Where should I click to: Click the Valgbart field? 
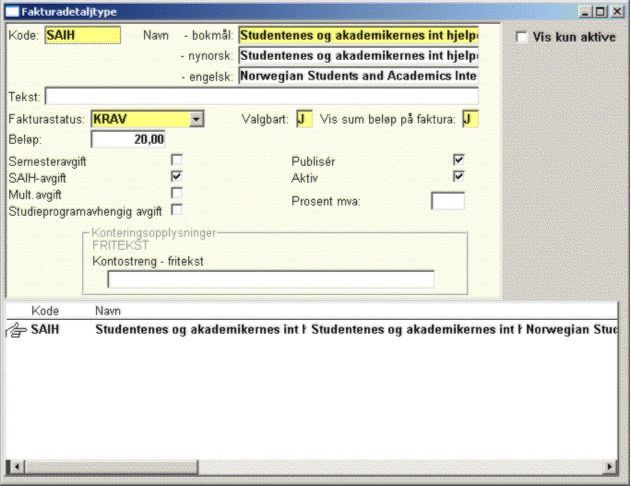304,119
